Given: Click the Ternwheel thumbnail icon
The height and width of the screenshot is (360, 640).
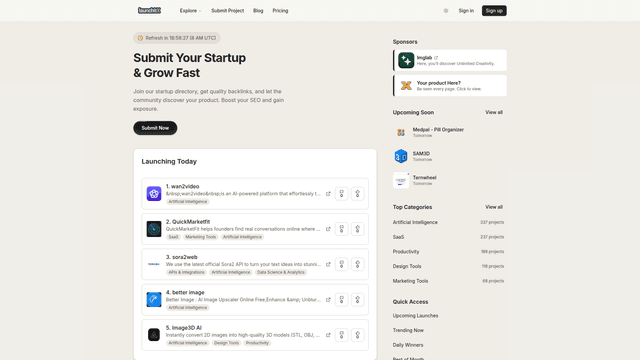Looking at the screenshot, I should 401,180.
